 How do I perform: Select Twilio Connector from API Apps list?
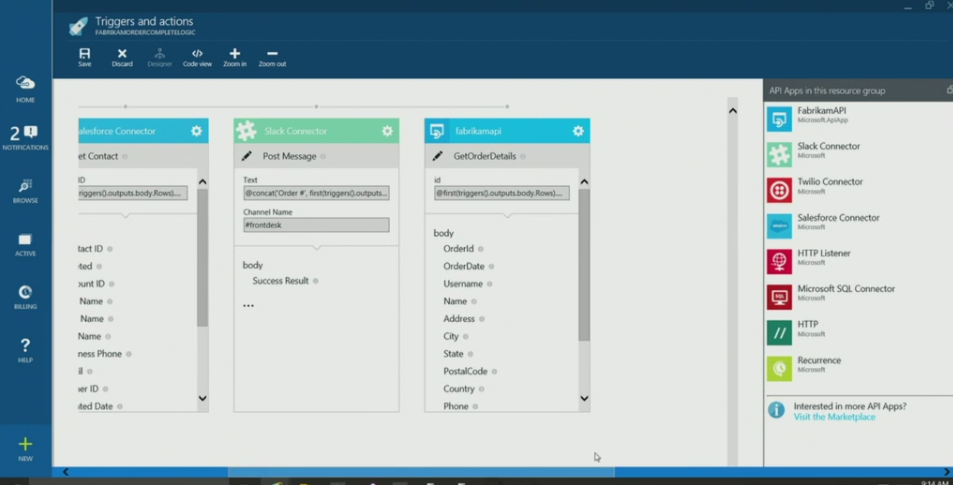click(x=828, y=186)
